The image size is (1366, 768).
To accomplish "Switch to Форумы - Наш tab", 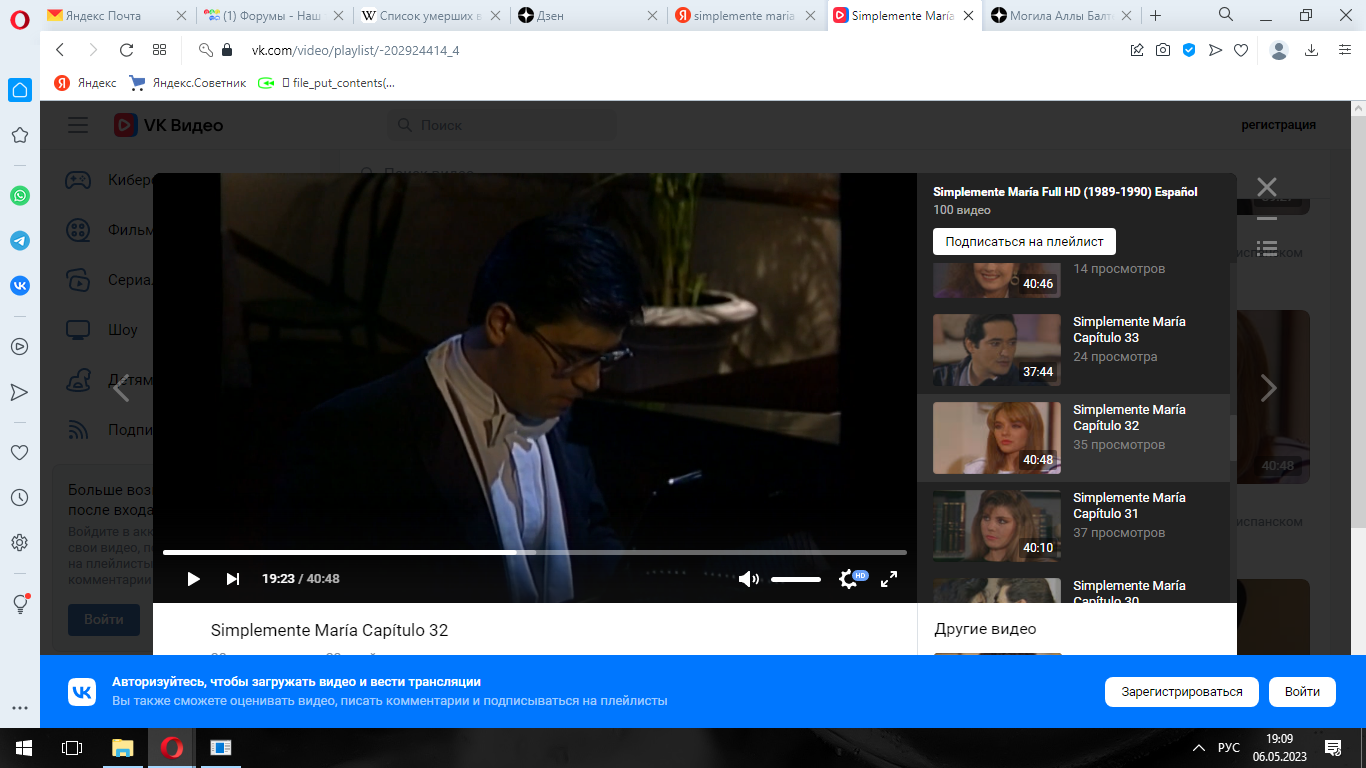I will [x=273, y=15].
